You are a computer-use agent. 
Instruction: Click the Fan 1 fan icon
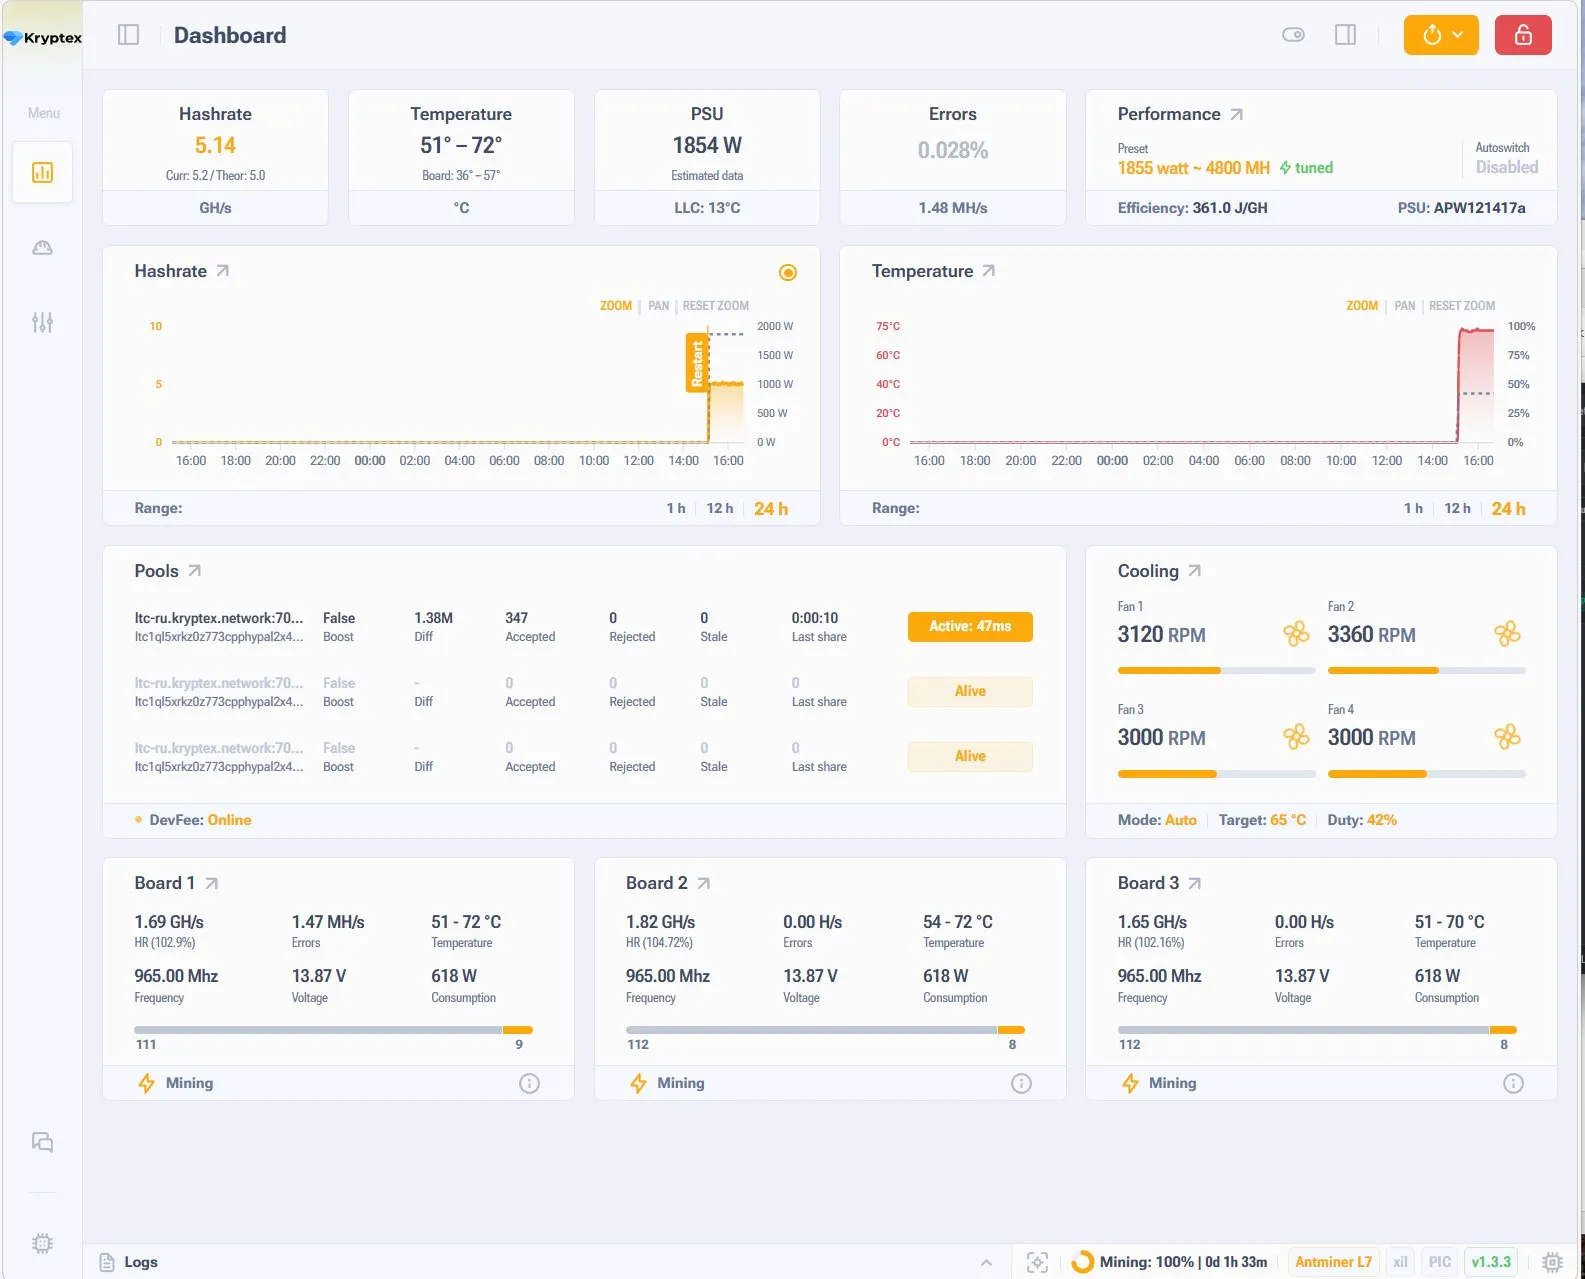coord(1297,633)
